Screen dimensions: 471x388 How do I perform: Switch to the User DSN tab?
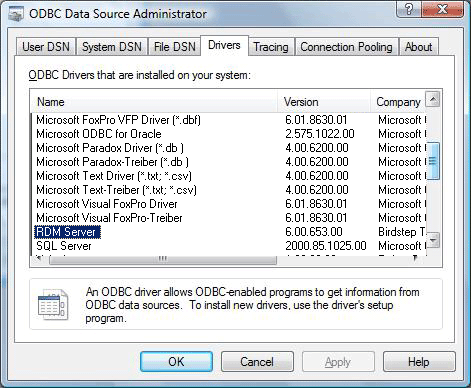pos(46,47)
